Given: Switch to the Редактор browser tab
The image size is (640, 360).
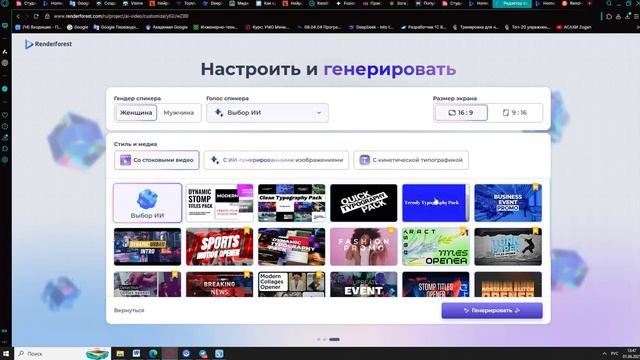Looking at the screenshot, I should [512, 4].
